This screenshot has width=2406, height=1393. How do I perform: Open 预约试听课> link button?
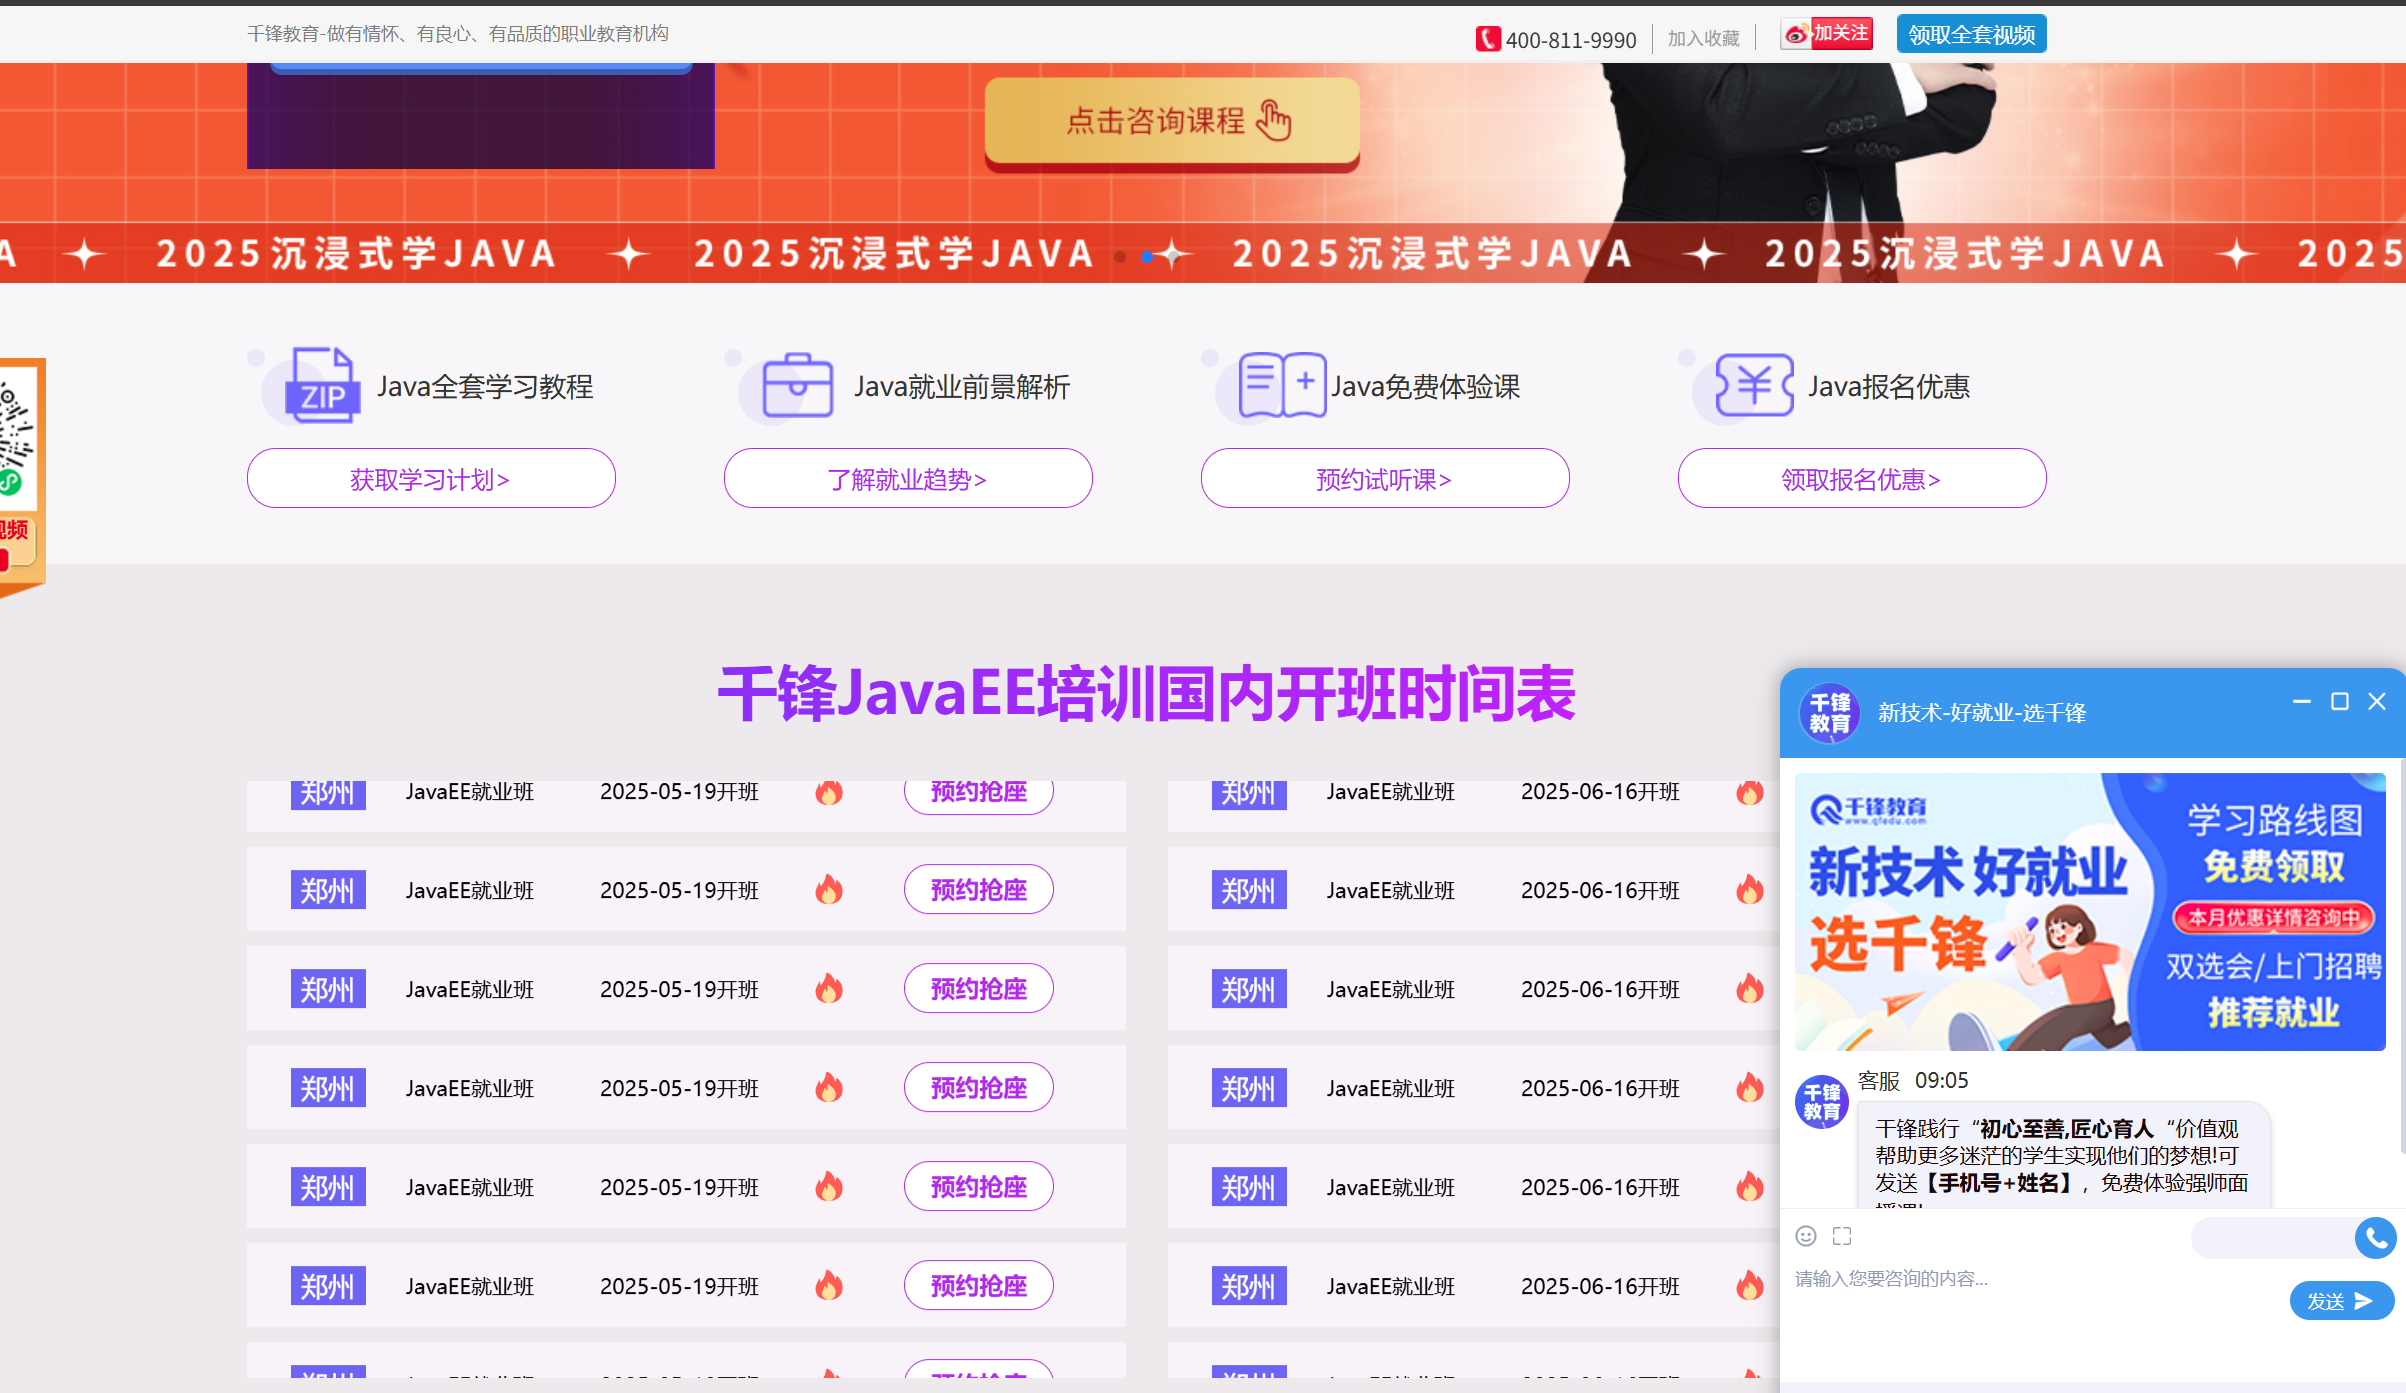(1385, 479)
